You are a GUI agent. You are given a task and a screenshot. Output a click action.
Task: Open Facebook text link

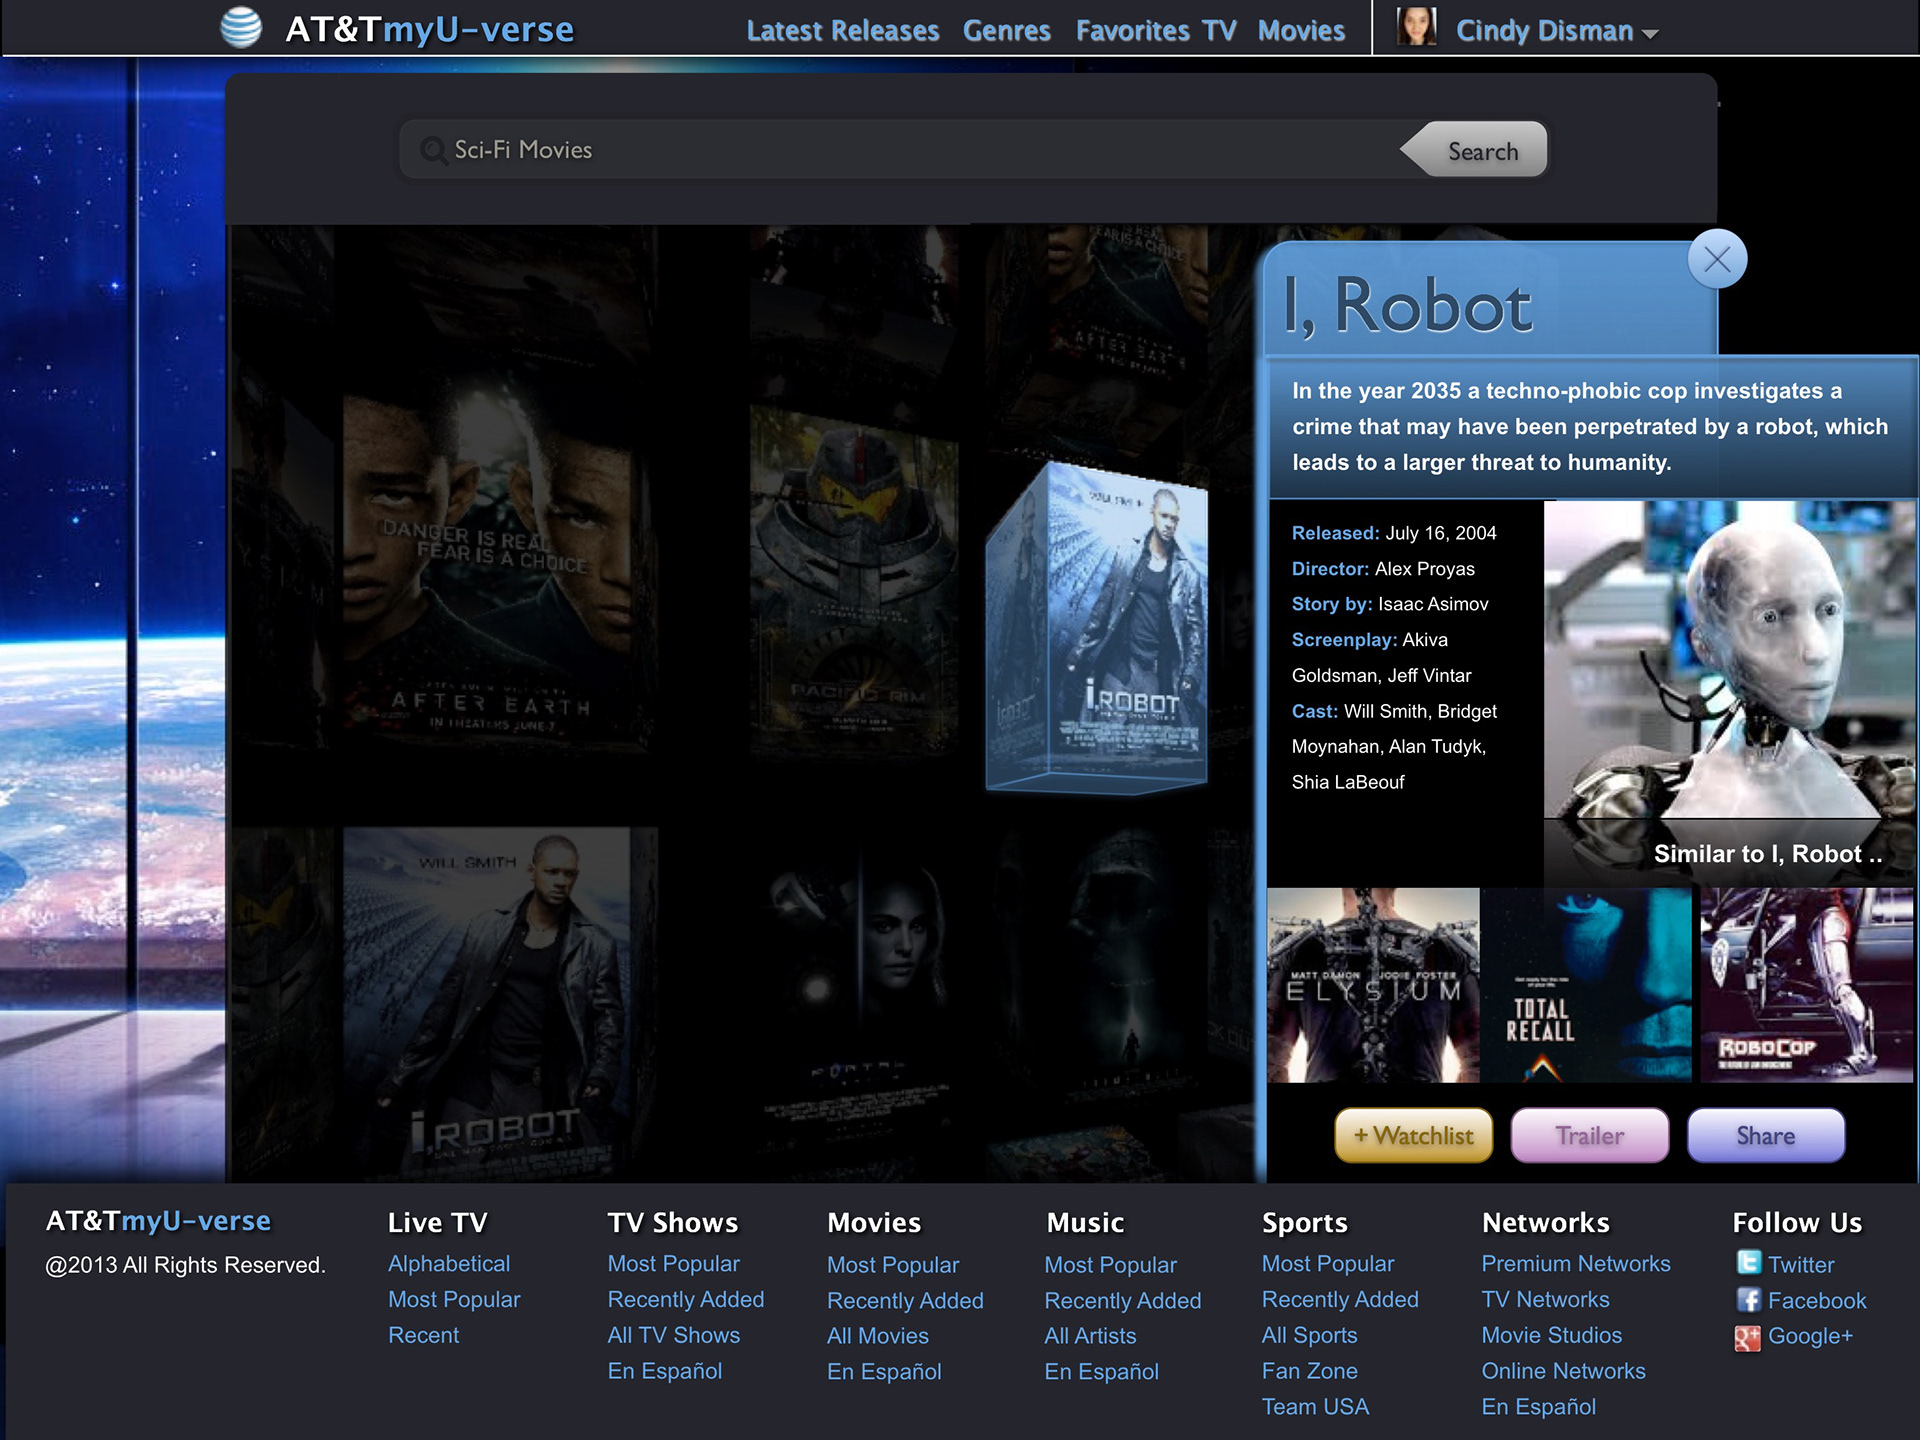tap(1817, 1301)
